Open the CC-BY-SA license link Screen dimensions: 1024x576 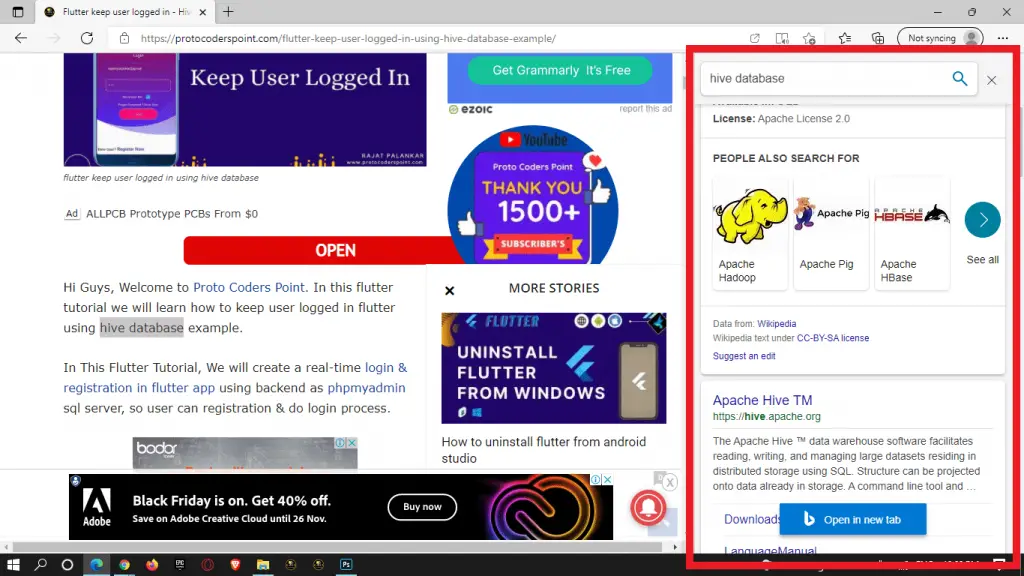[833, 338]
